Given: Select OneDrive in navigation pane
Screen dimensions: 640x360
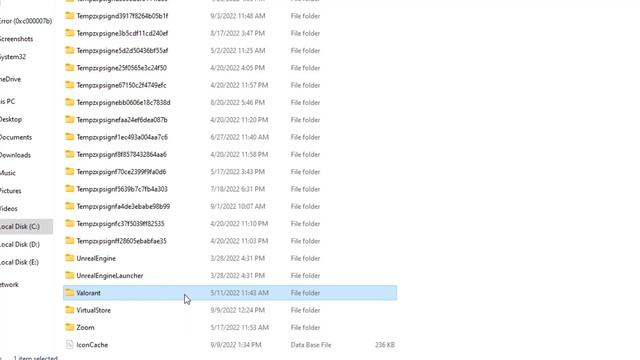Looking at the screenshot, I should [x=11, y=79].
